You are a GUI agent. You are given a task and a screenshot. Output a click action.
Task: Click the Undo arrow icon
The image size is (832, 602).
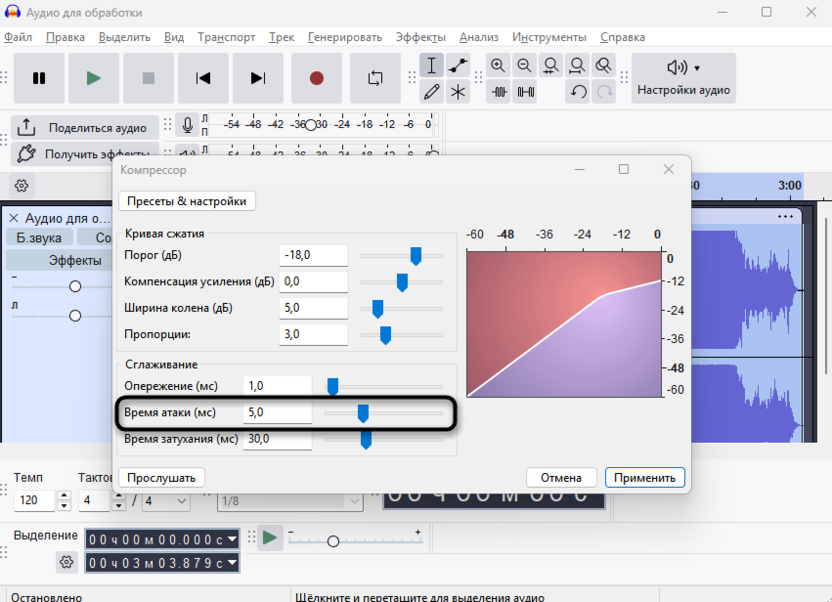click(578, 92)
